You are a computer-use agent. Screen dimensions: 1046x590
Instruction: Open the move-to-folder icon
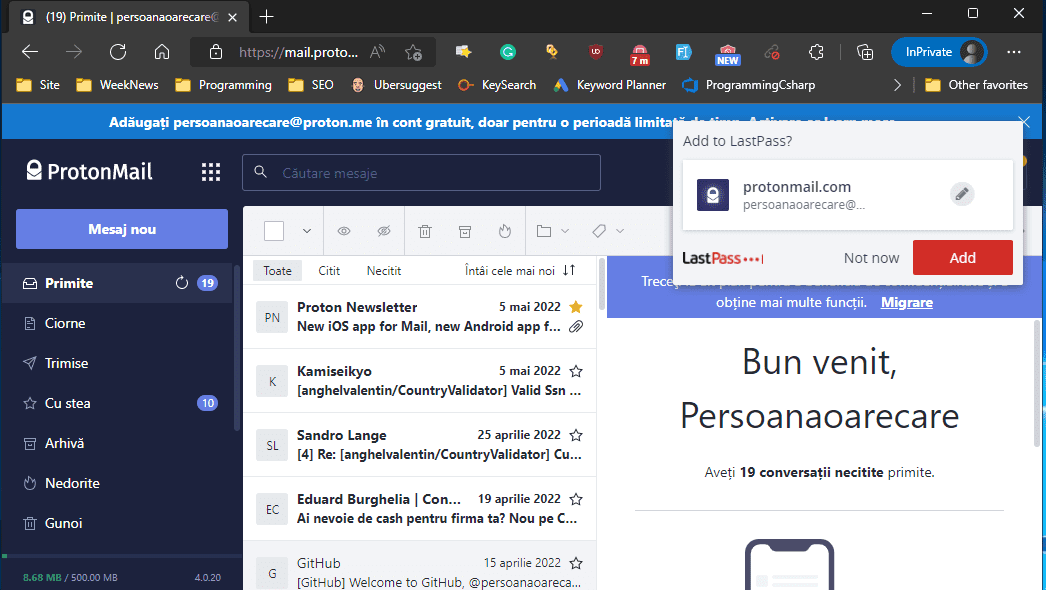[x=544, y=231]
